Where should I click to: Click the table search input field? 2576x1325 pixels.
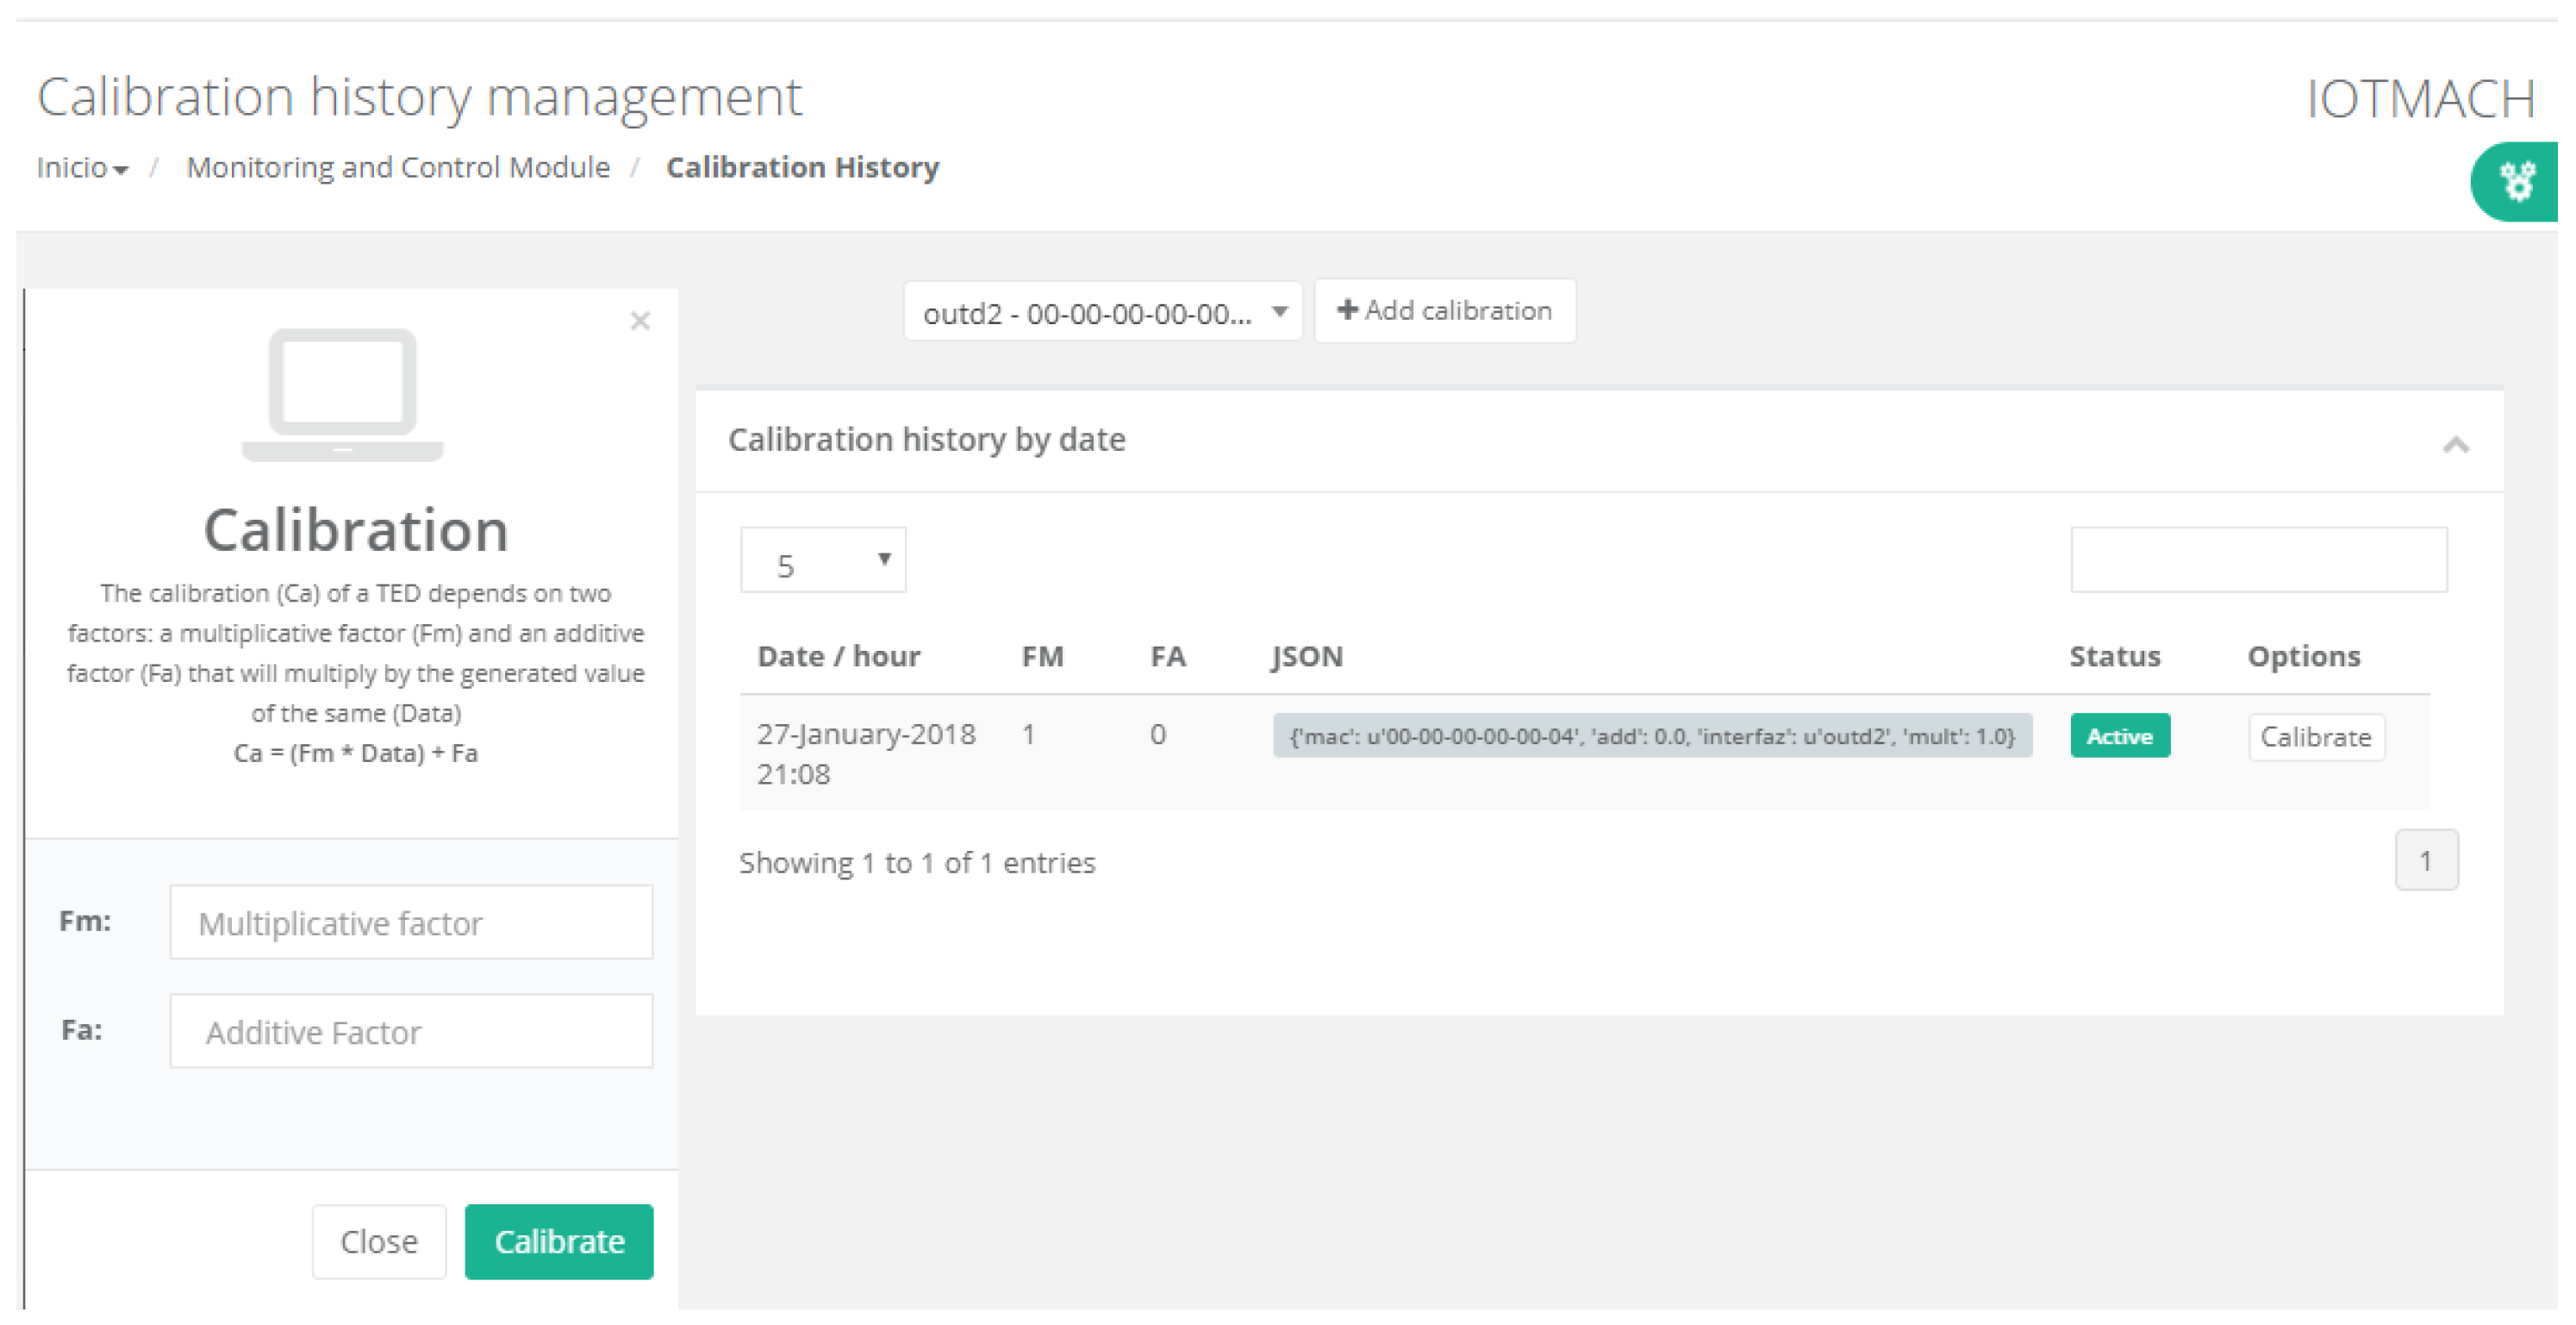[x=2258, y=561]
